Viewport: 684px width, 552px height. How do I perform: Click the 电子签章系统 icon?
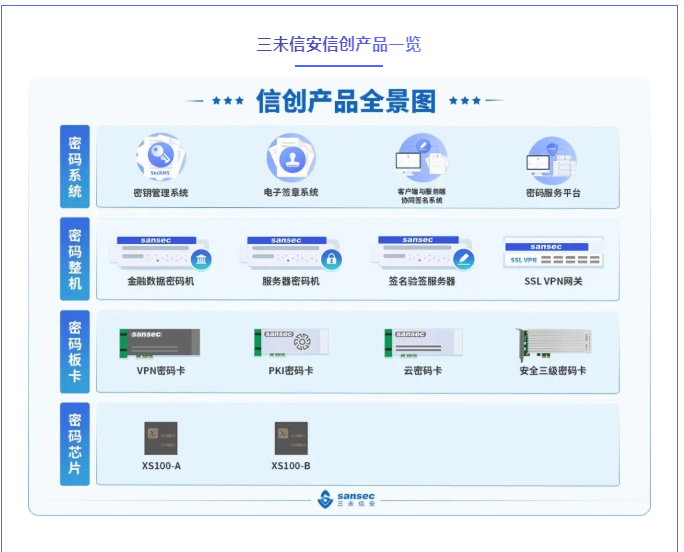point(291,158)
